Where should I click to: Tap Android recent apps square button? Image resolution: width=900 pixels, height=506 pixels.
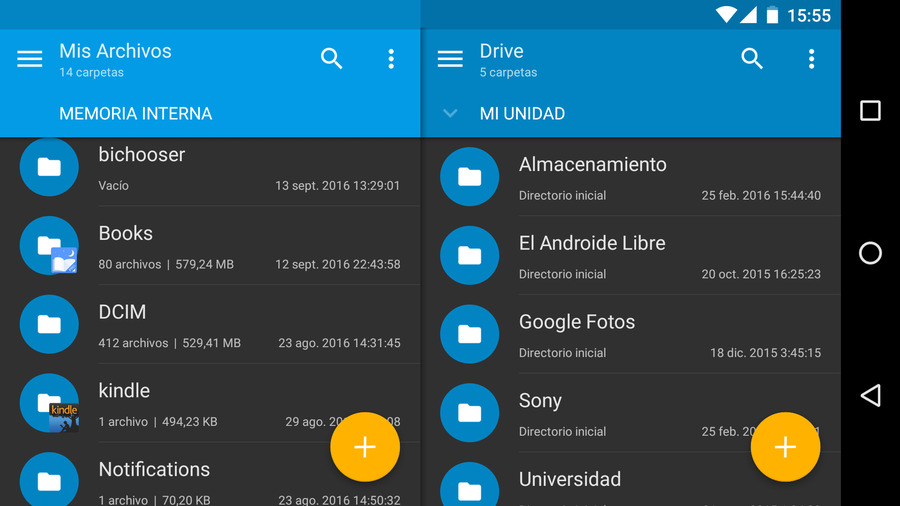tap(870, 111)
